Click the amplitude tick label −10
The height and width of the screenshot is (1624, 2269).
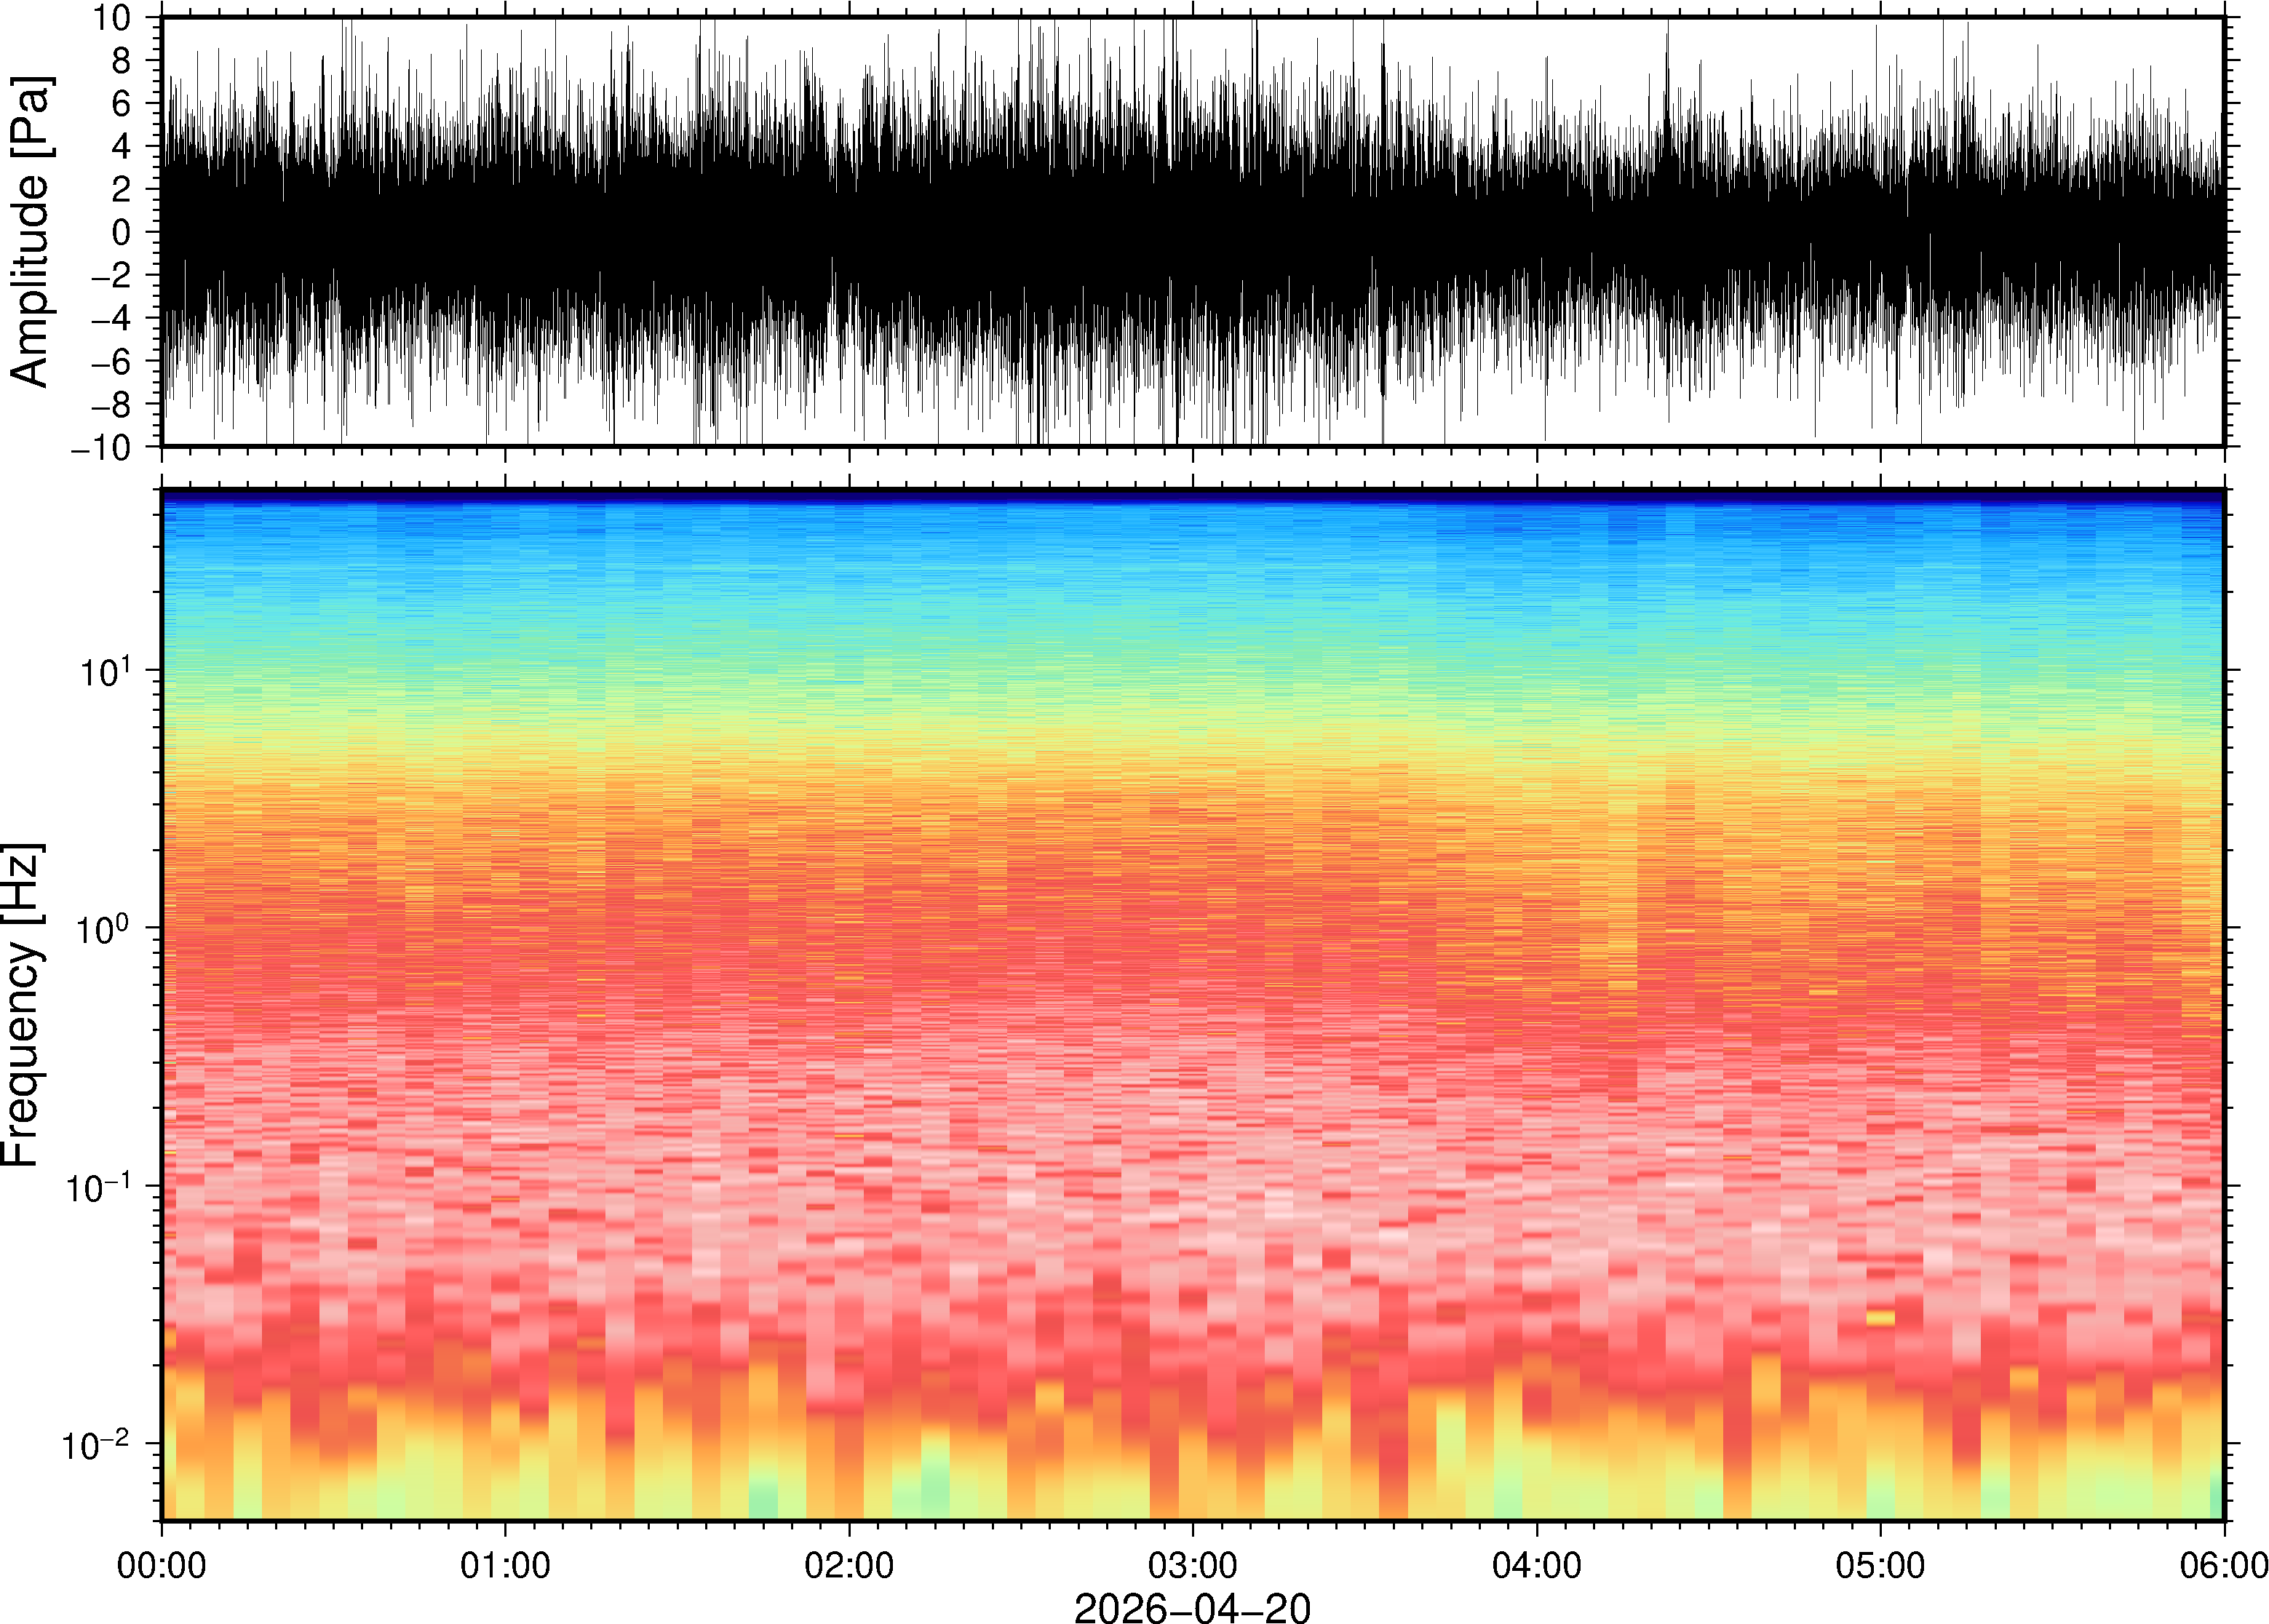(x=101, y=448)
